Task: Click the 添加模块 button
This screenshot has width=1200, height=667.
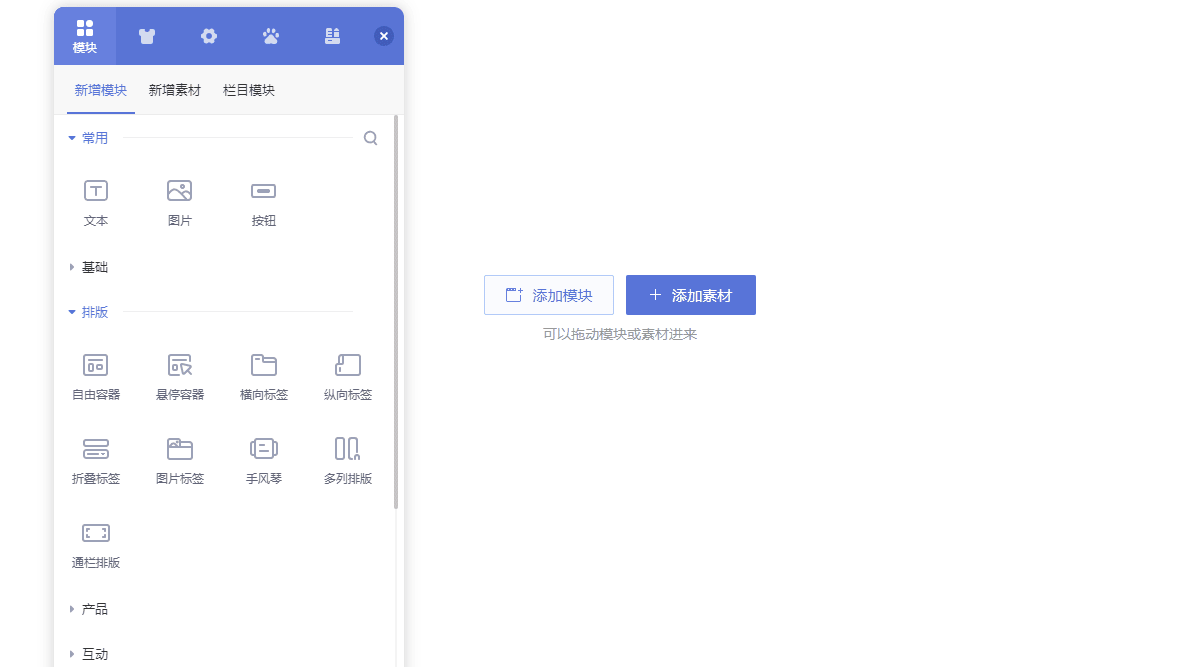Action: point(549,295)
